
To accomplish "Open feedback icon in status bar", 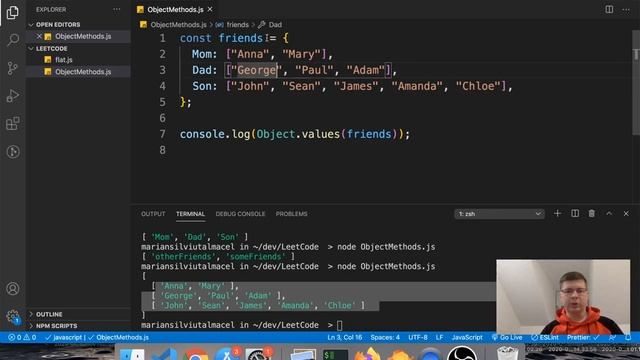I will [612, 338].
